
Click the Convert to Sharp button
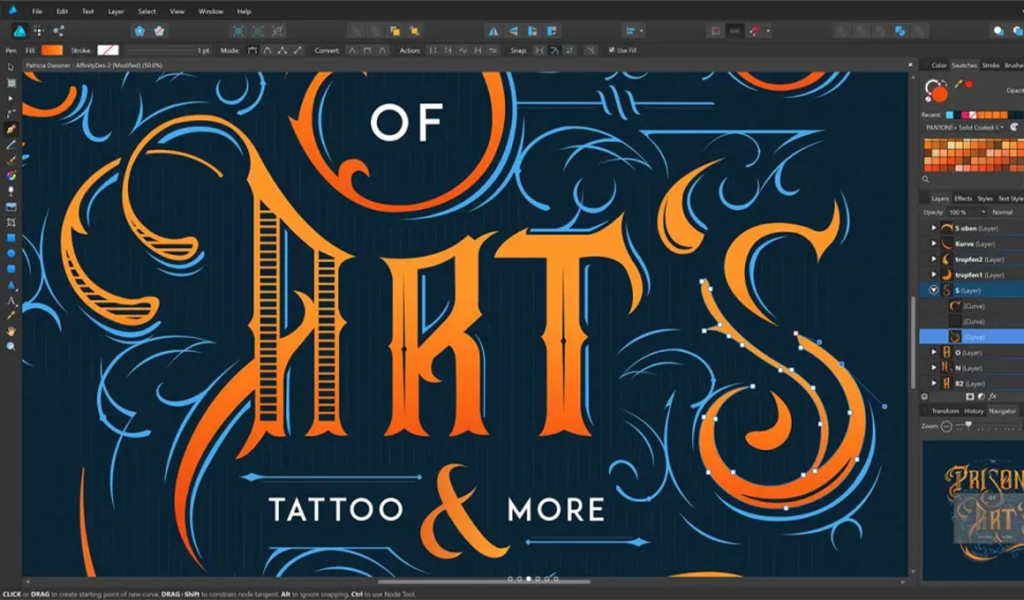[351, 50]
